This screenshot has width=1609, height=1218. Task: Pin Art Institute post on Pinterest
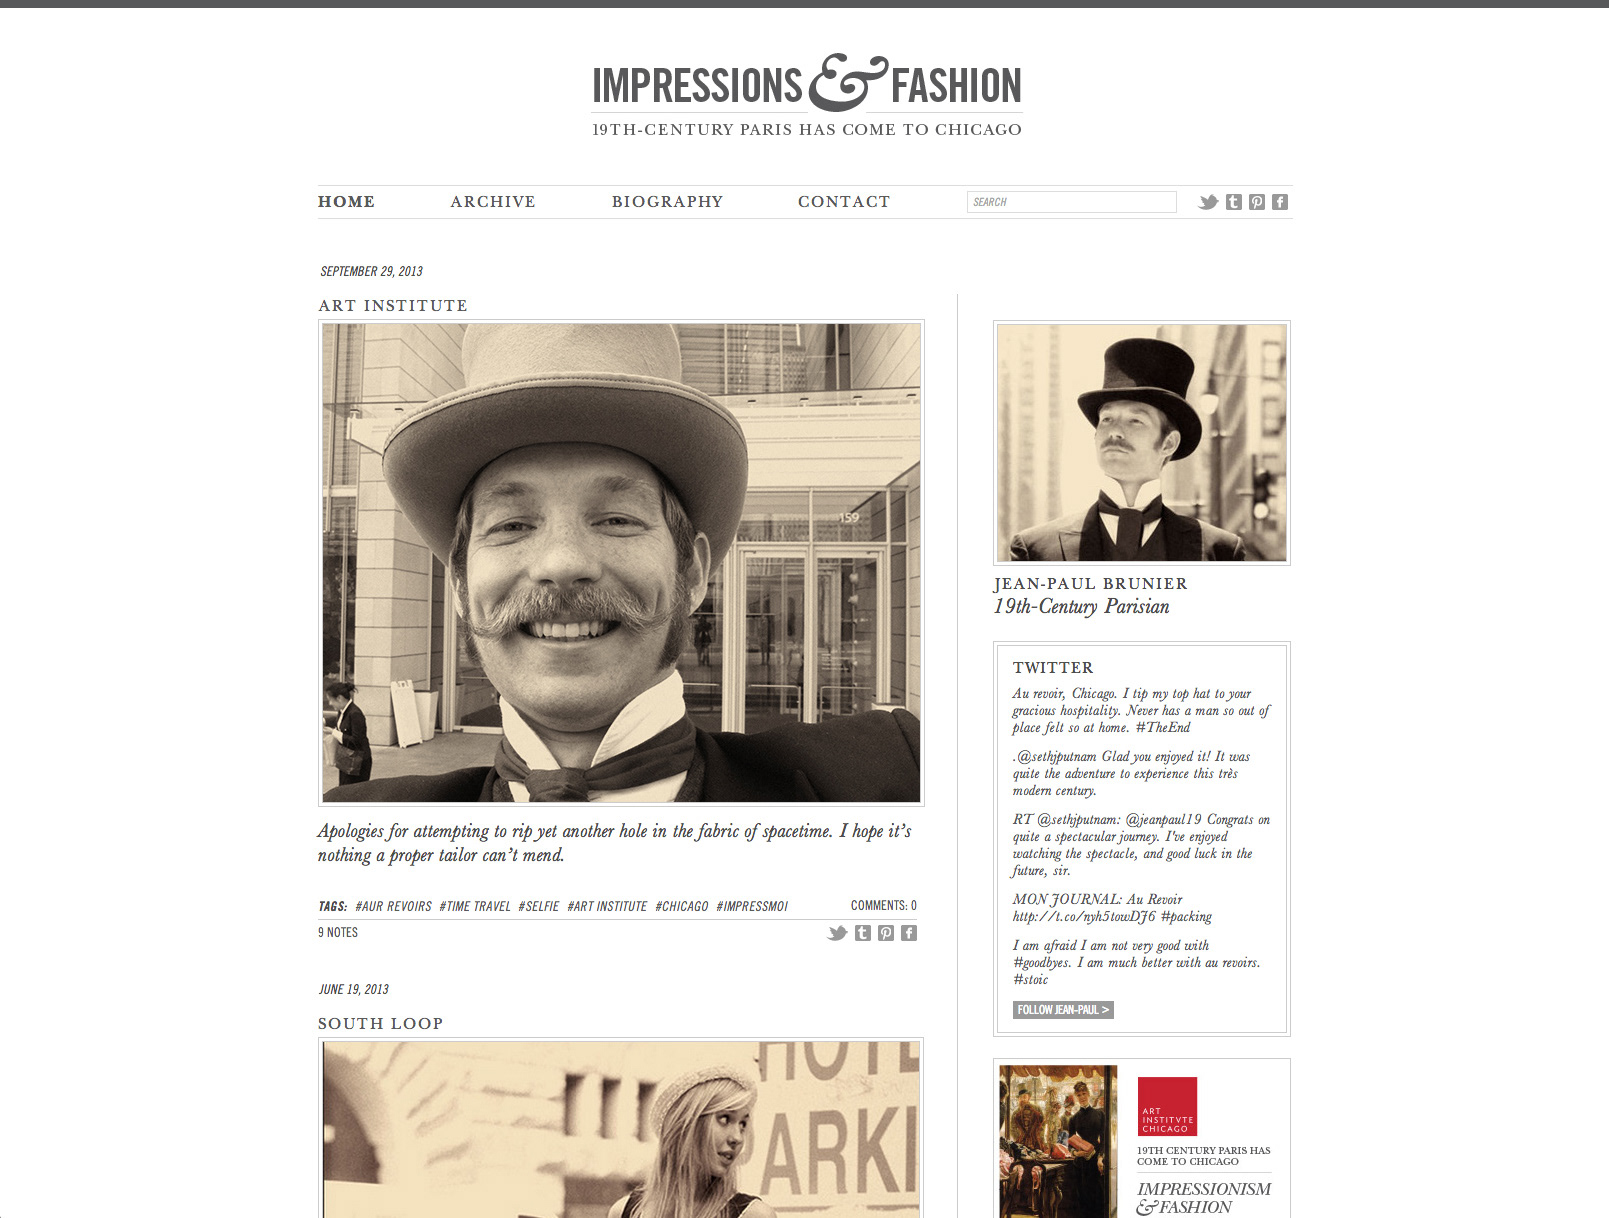click(886, 933)
